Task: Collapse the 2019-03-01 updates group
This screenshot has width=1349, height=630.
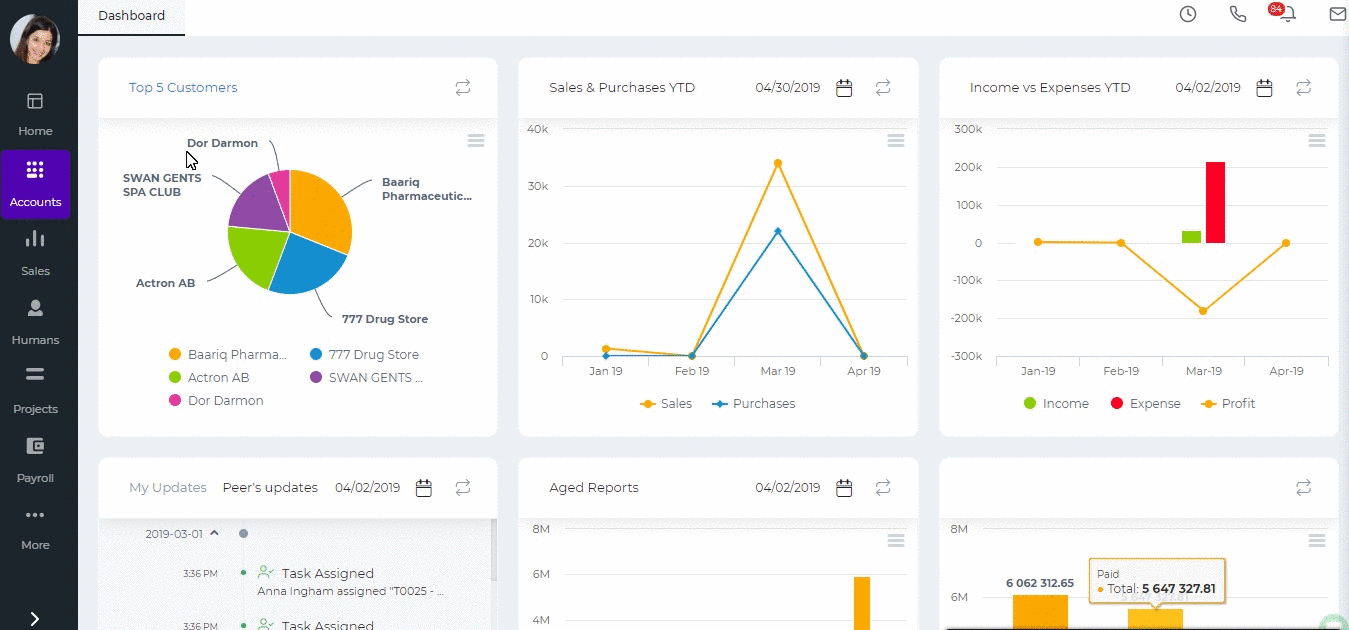Action: click(x=214, y=534)
